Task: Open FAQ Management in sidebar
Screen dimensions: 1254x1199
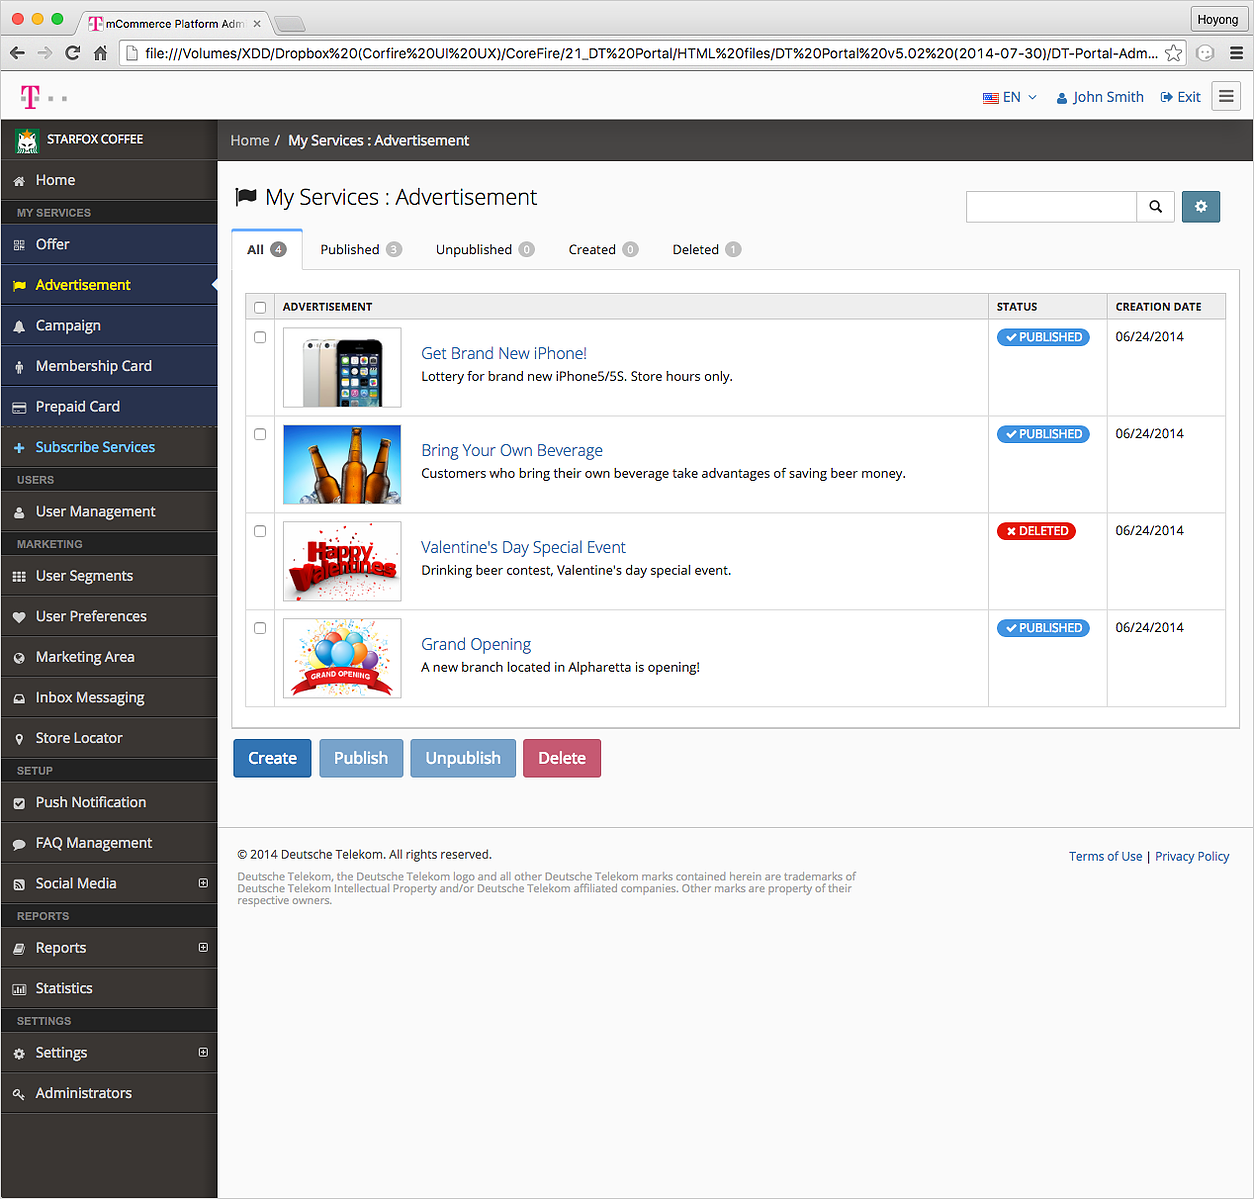Action: click(109, 844)
